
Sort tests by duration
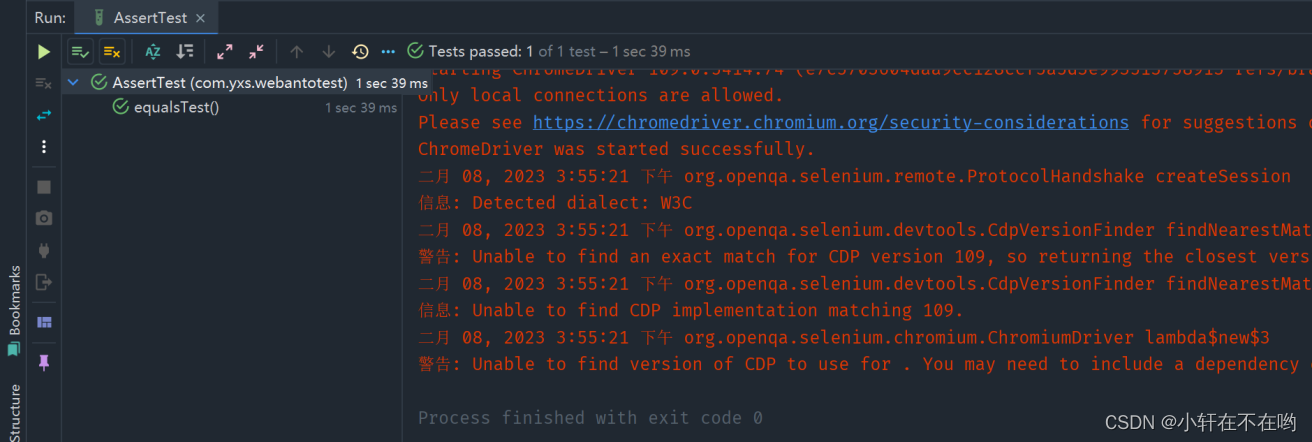(185, 51)
